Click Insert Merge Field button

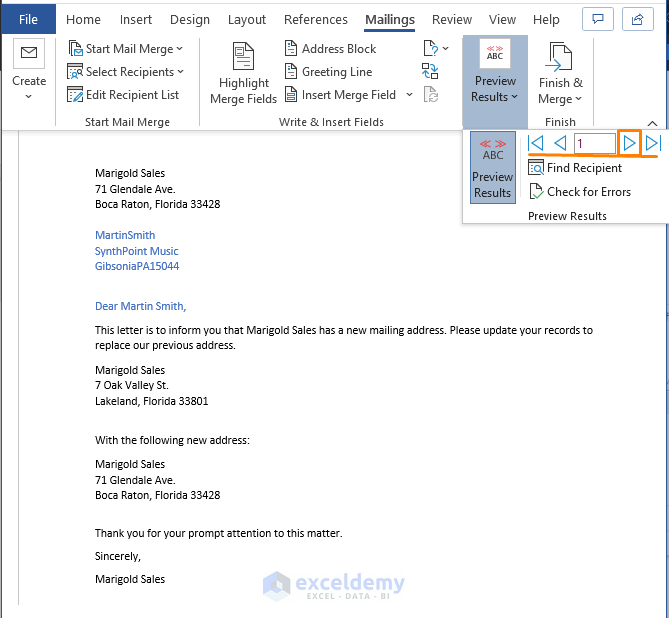340,95
